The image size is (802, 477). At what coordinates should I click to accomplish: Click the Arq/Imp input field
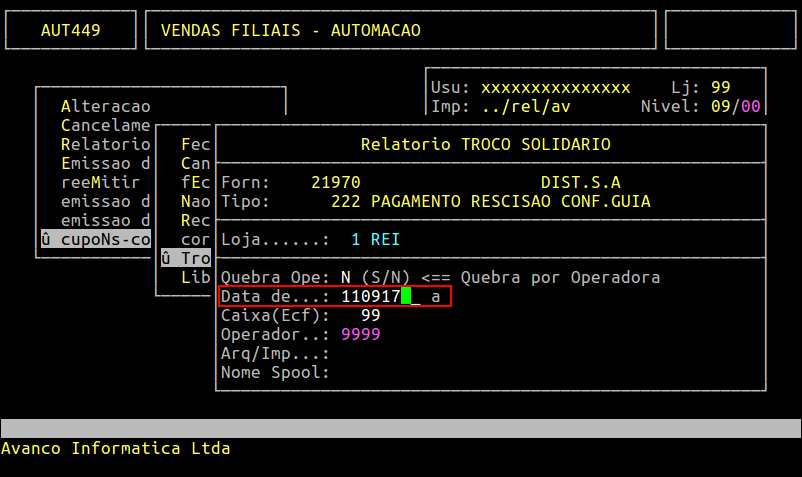400,354
